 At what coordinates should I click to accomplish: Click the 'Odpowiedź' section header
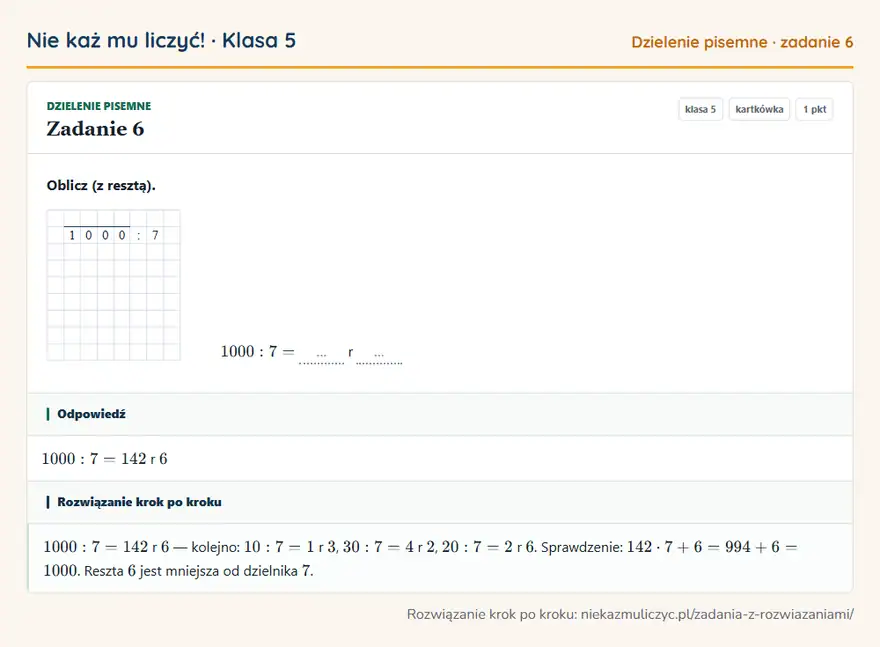click(x=440, y=414)
